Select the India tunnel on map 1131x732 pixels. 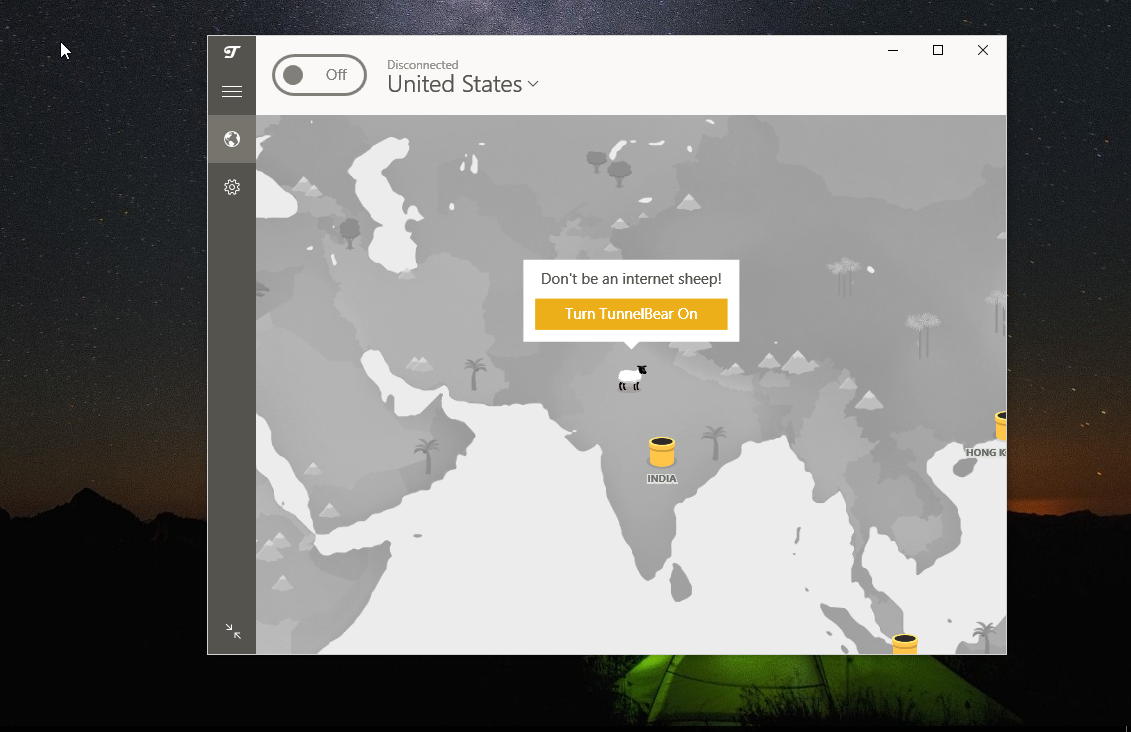click(661, 451)
